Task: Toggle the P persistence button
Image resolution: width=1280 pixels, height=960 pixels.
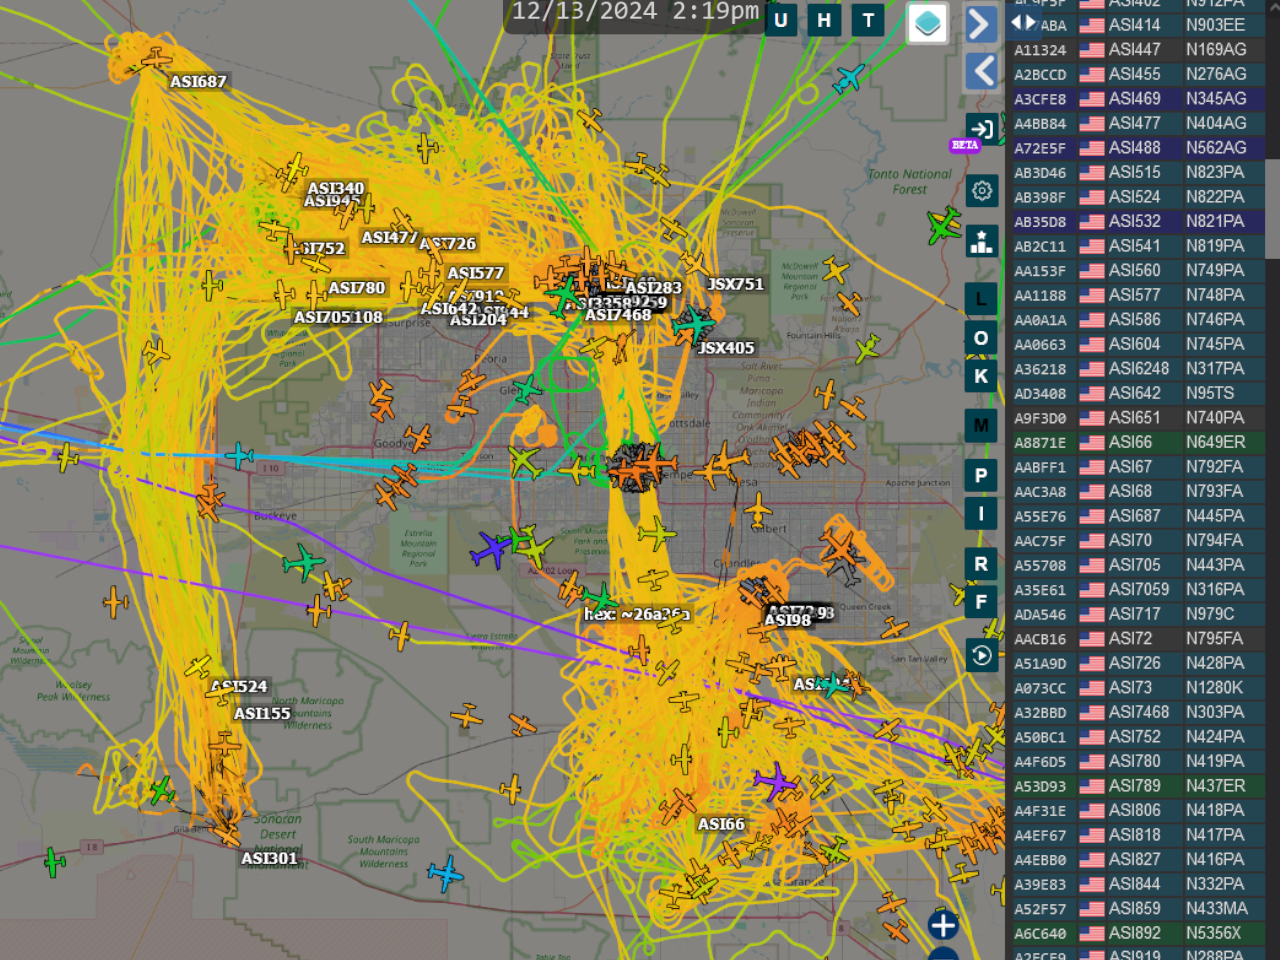Action: click(981, 476)
